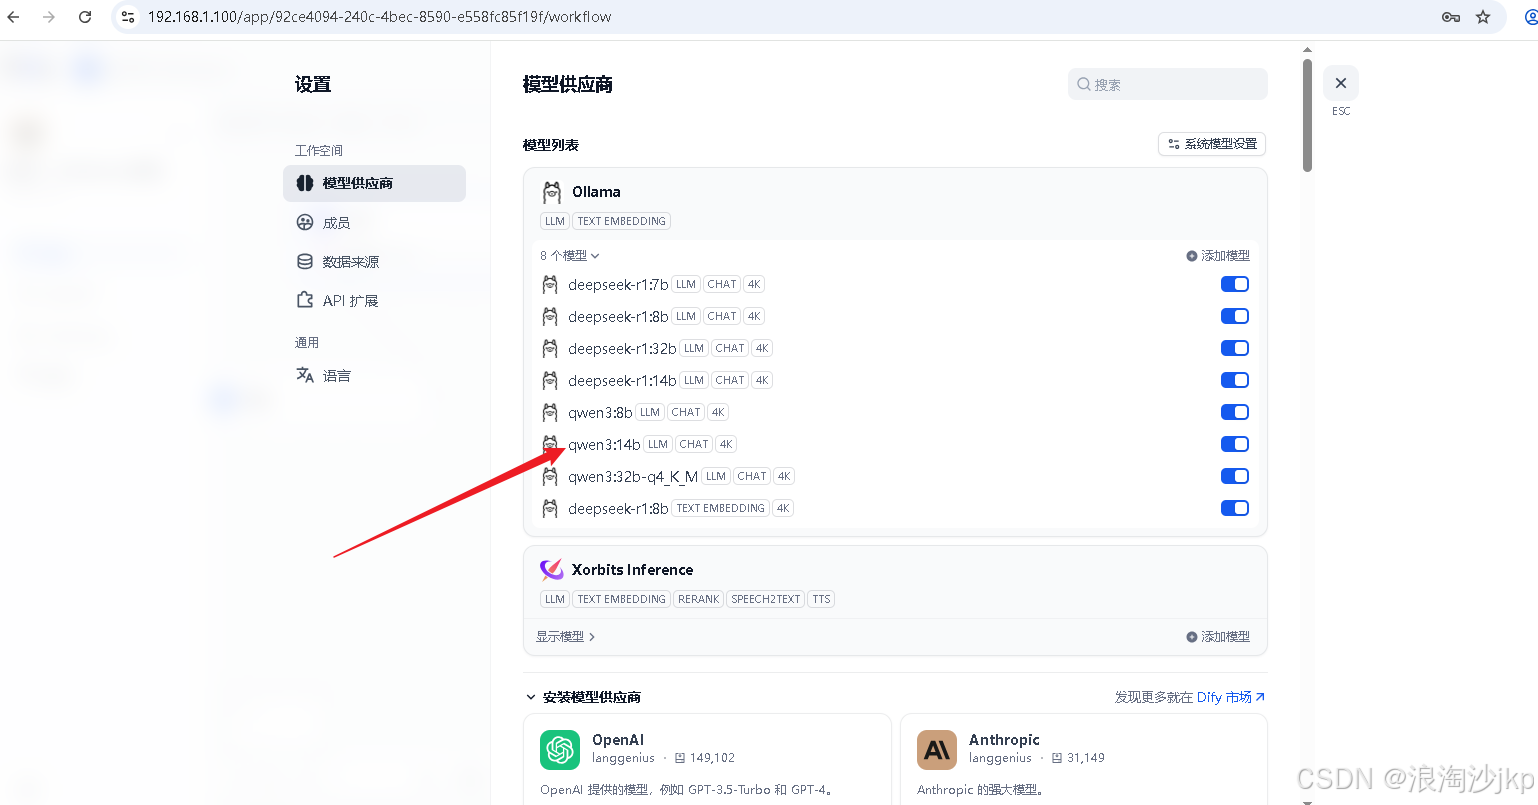
Task: Click the TEXT EMBEDDING tag under Ollama
Action: click(622, 222)
